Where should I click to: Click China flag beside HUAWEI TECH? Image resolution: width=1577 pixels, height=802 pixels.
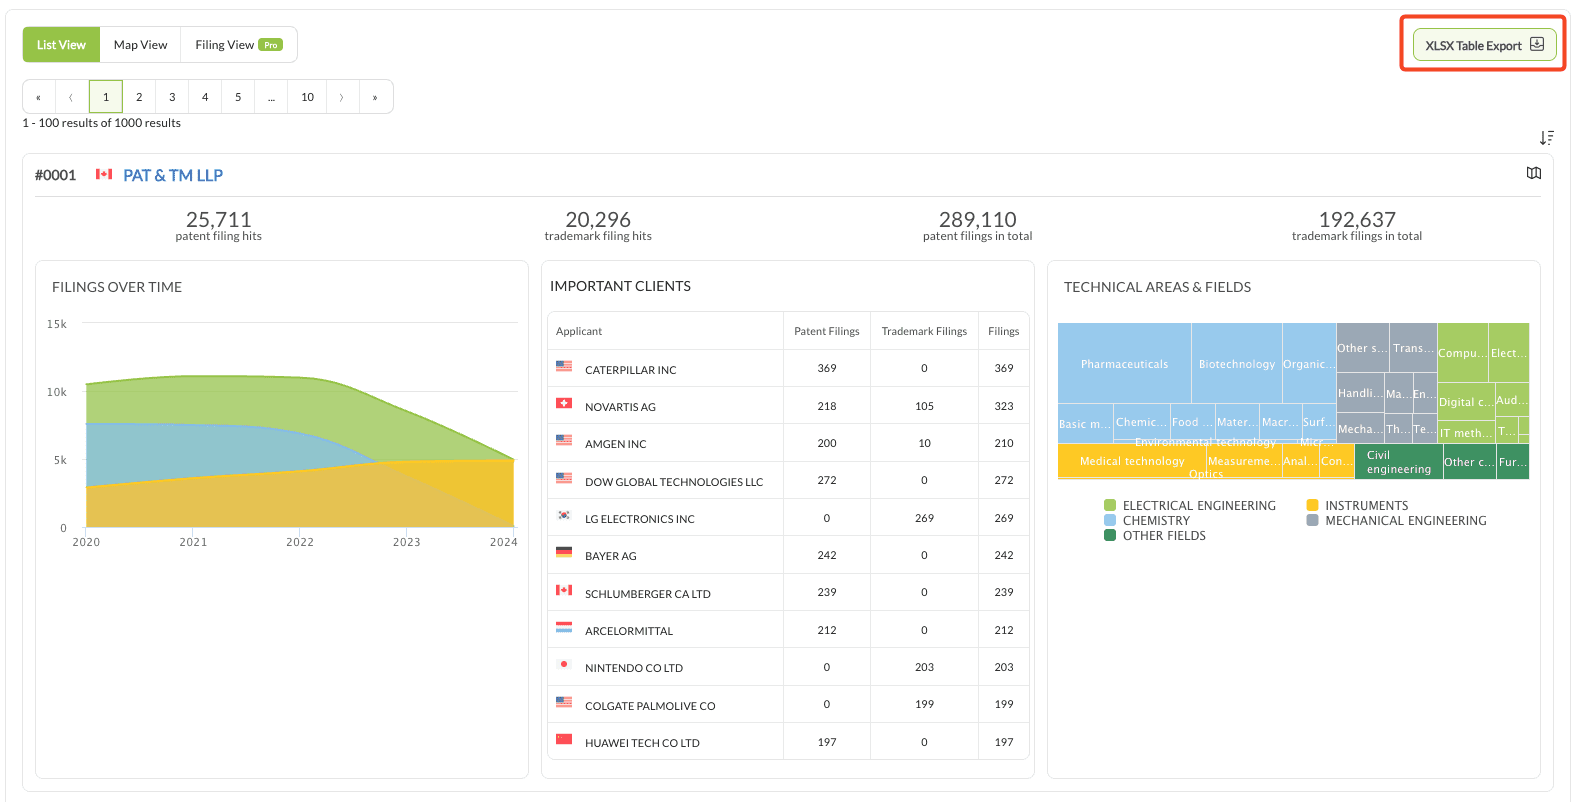point(564,739)
